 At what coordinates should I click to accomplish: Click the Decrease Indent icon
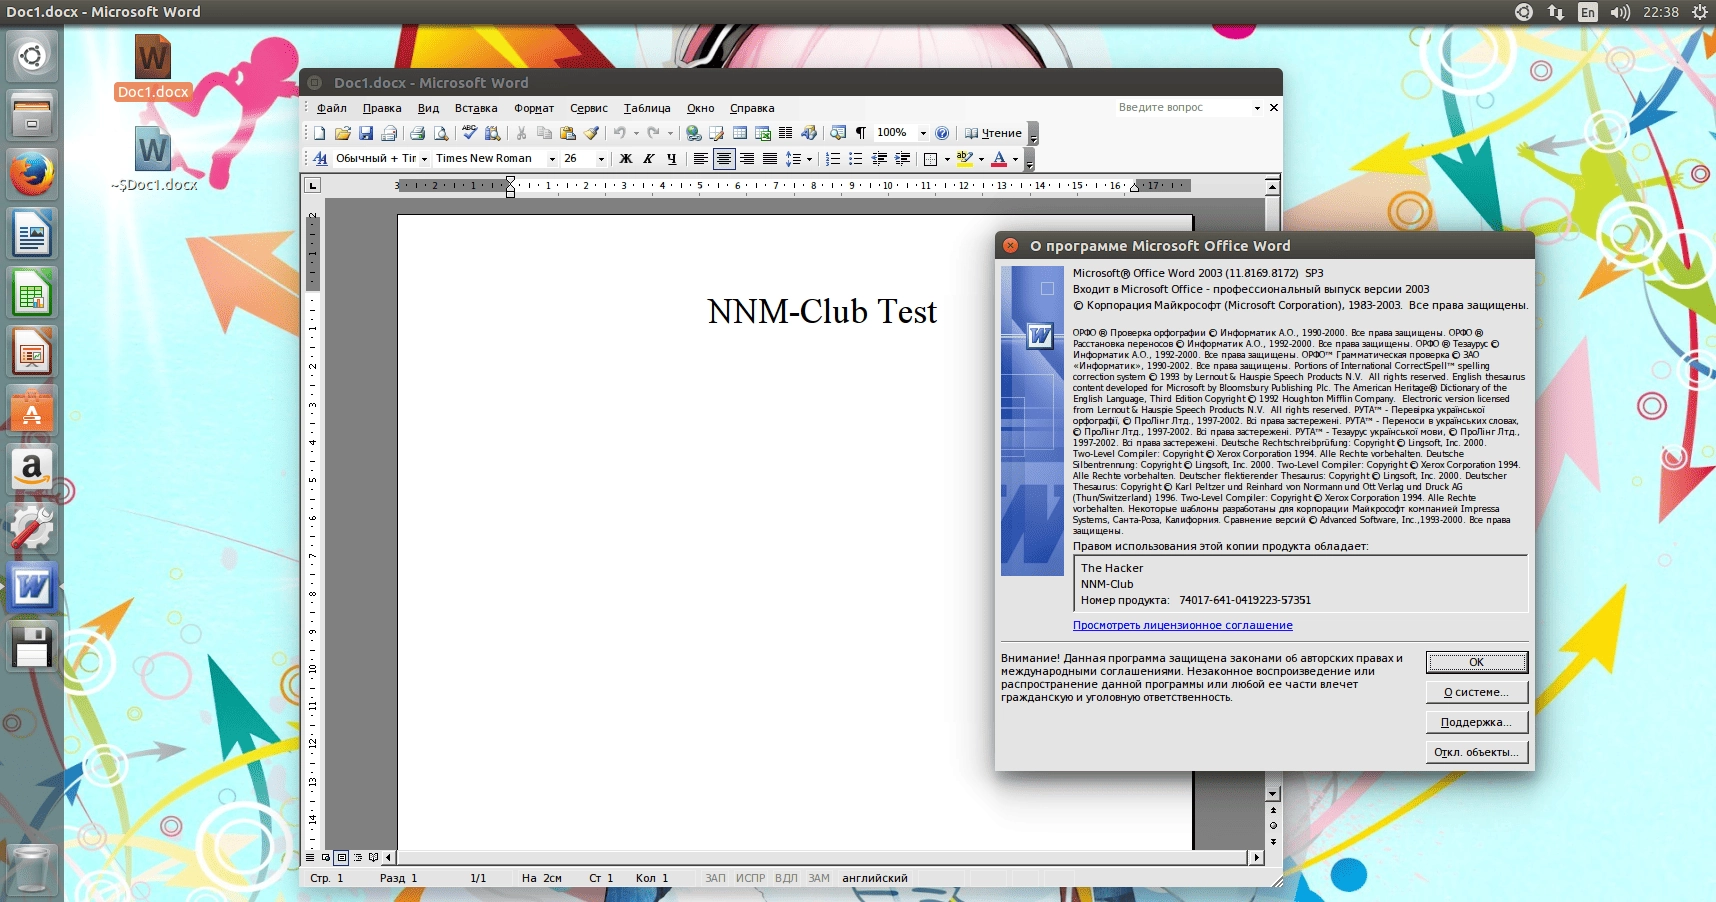(880, 159)
